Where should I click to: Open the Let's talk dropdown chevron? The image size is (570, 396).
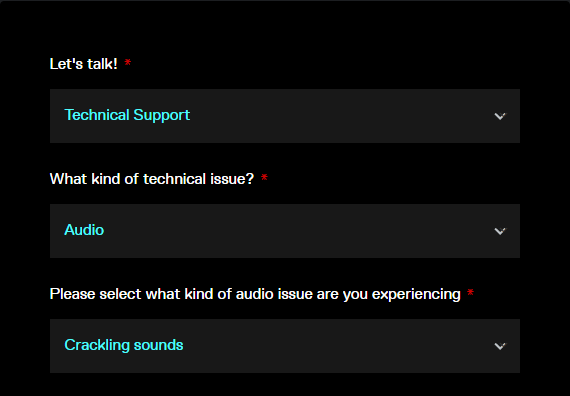[500, 116]
